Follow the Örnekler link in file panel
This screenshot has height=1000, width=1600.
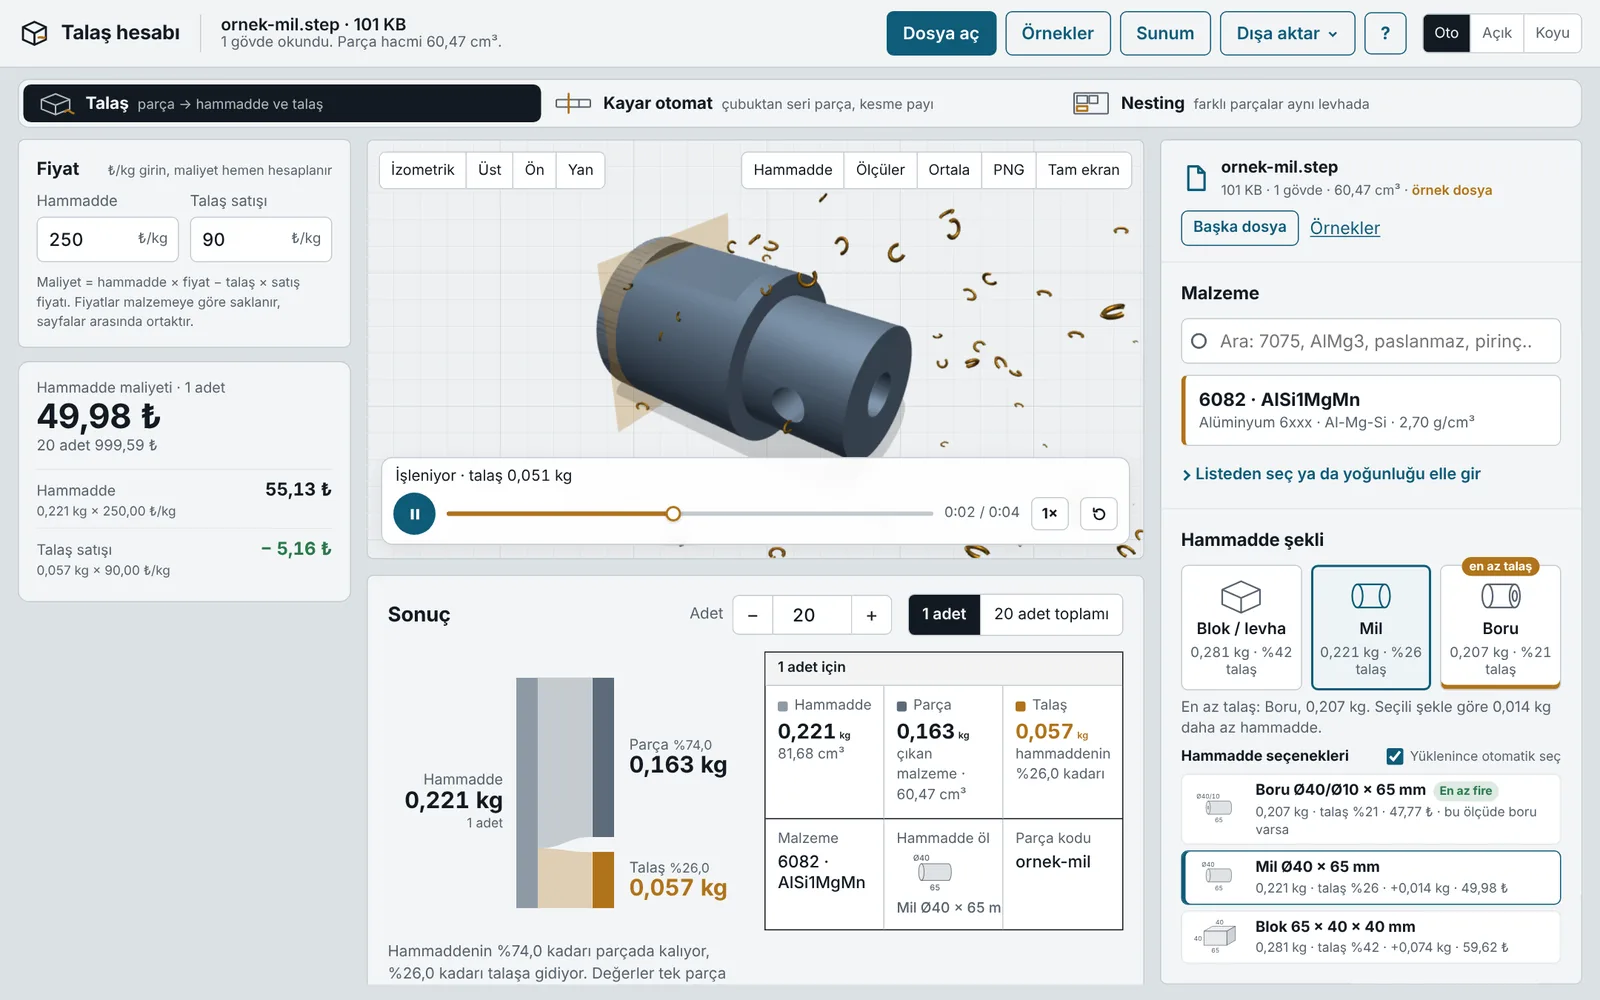pyautogui.click(x=1345, y=228)
